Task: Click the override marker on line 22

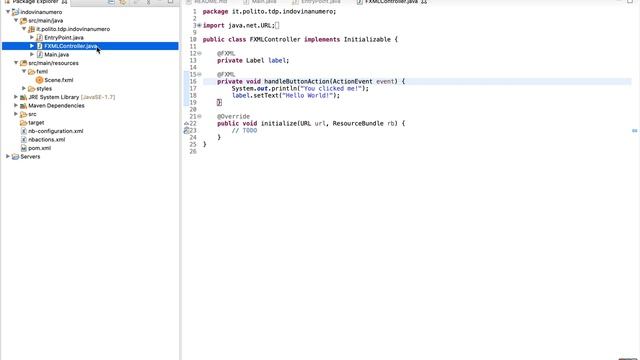Action: point(186,123)
